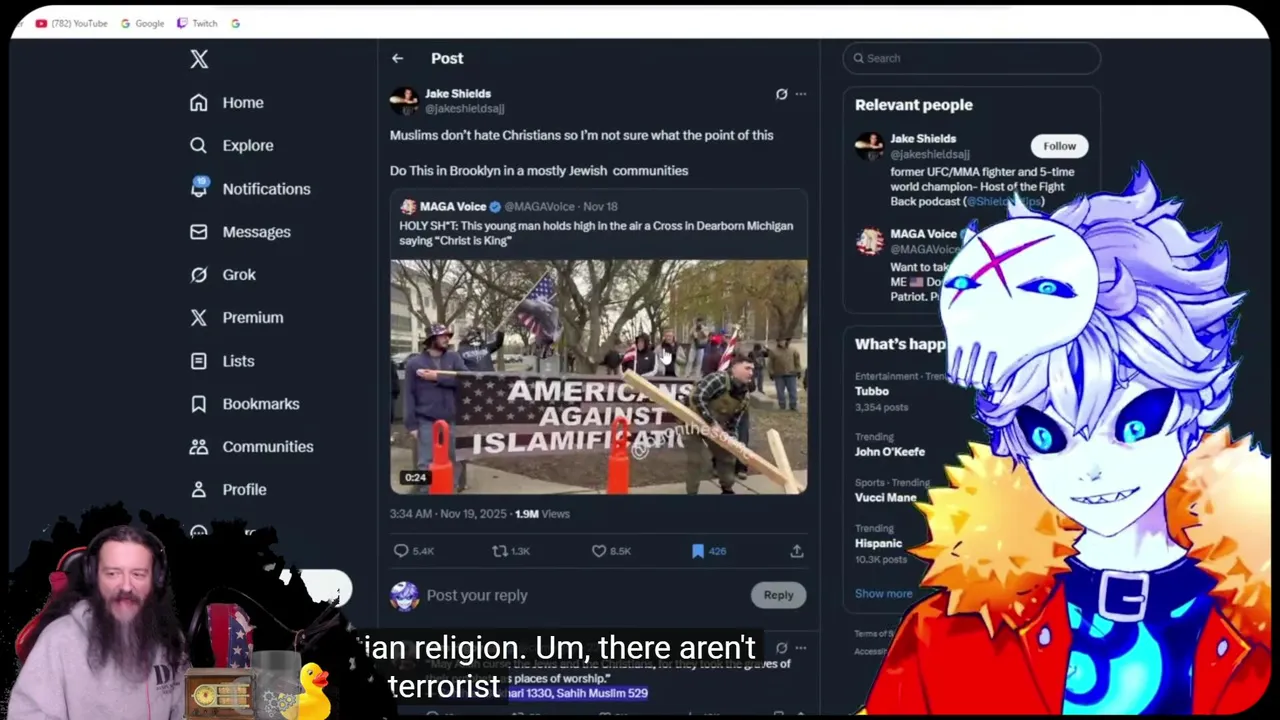Viewport: 1280px width, 720px height.
Task: Click the Lists document icon
Action: point(199,360)
